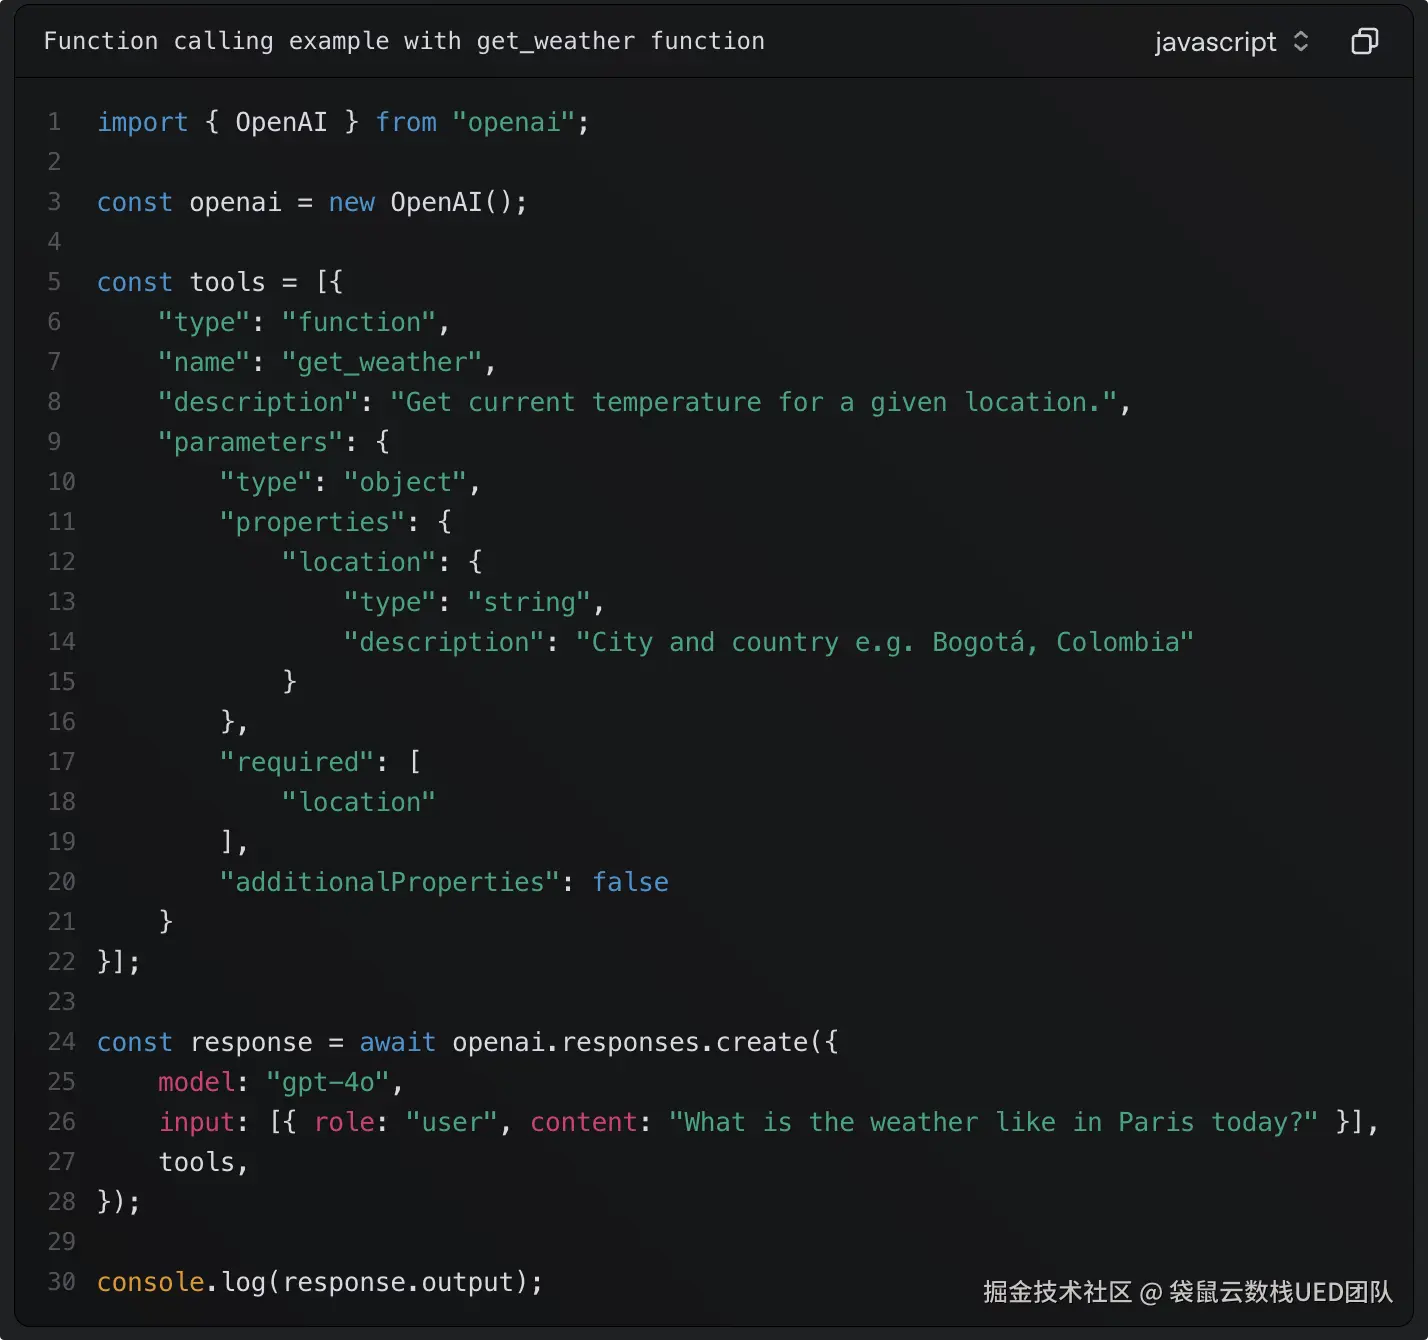Screen dimensions: 1428x1340
Task: Click the '"properties": {' line
Action: click(x=336, y=522)
